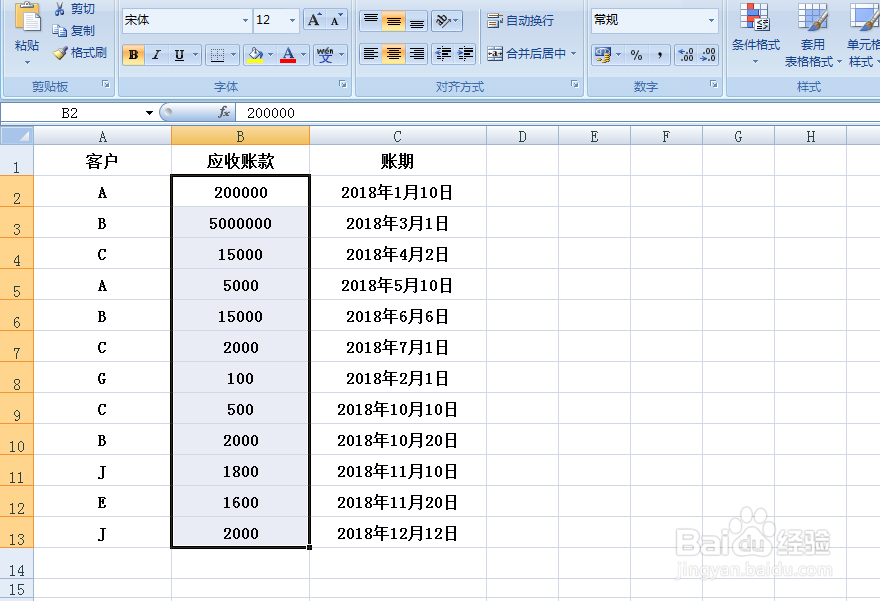Select column B header
Viewport: 880px width, 601px height.
[240, 136]
